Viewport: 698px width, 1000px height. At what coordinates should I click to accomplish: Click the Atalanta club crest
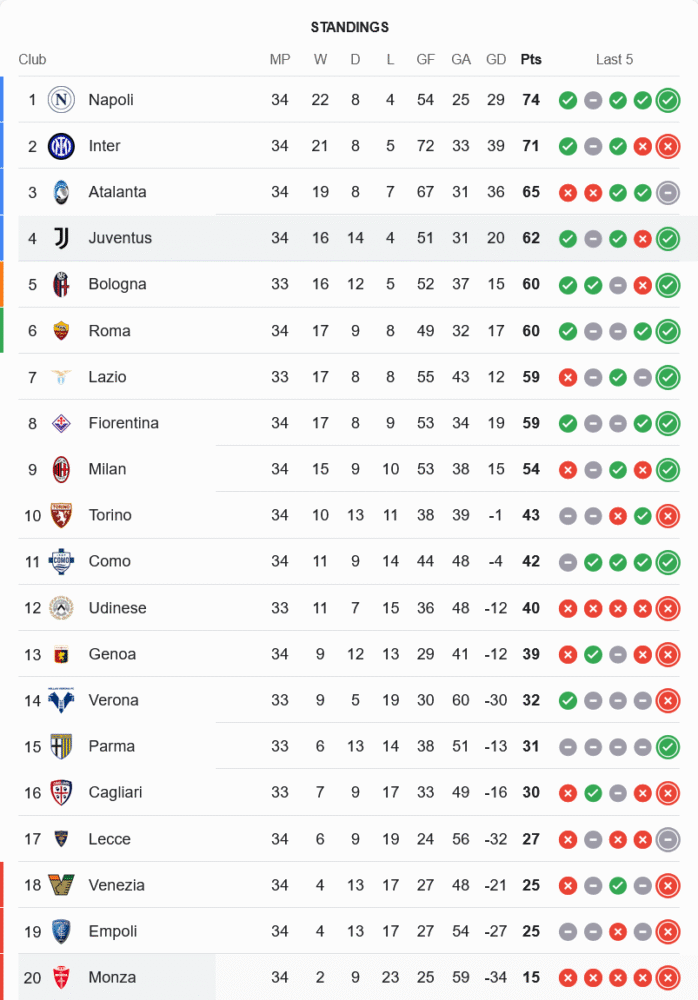62,192
